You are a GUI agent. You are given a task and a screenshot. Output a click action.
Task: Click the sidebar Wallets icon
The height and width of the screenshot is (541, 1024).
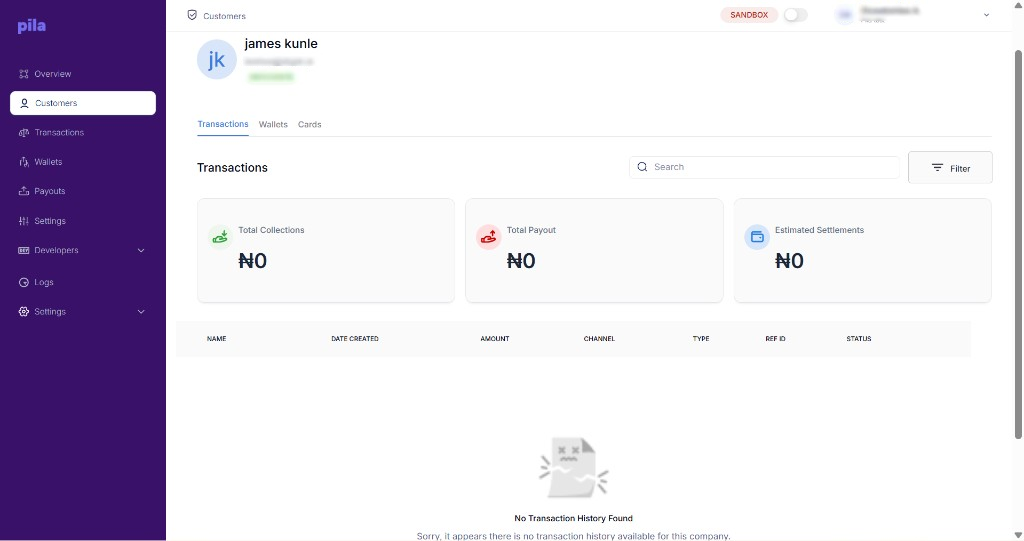point(24,162)
